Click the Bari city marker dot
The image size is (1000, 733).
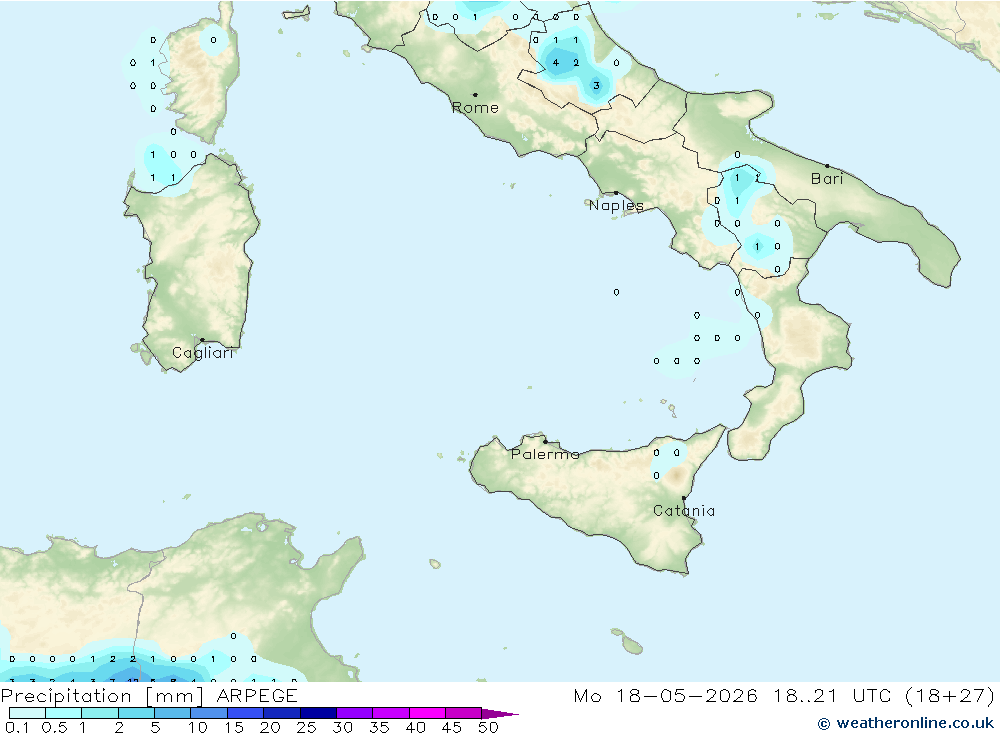(x=827, y=166)
